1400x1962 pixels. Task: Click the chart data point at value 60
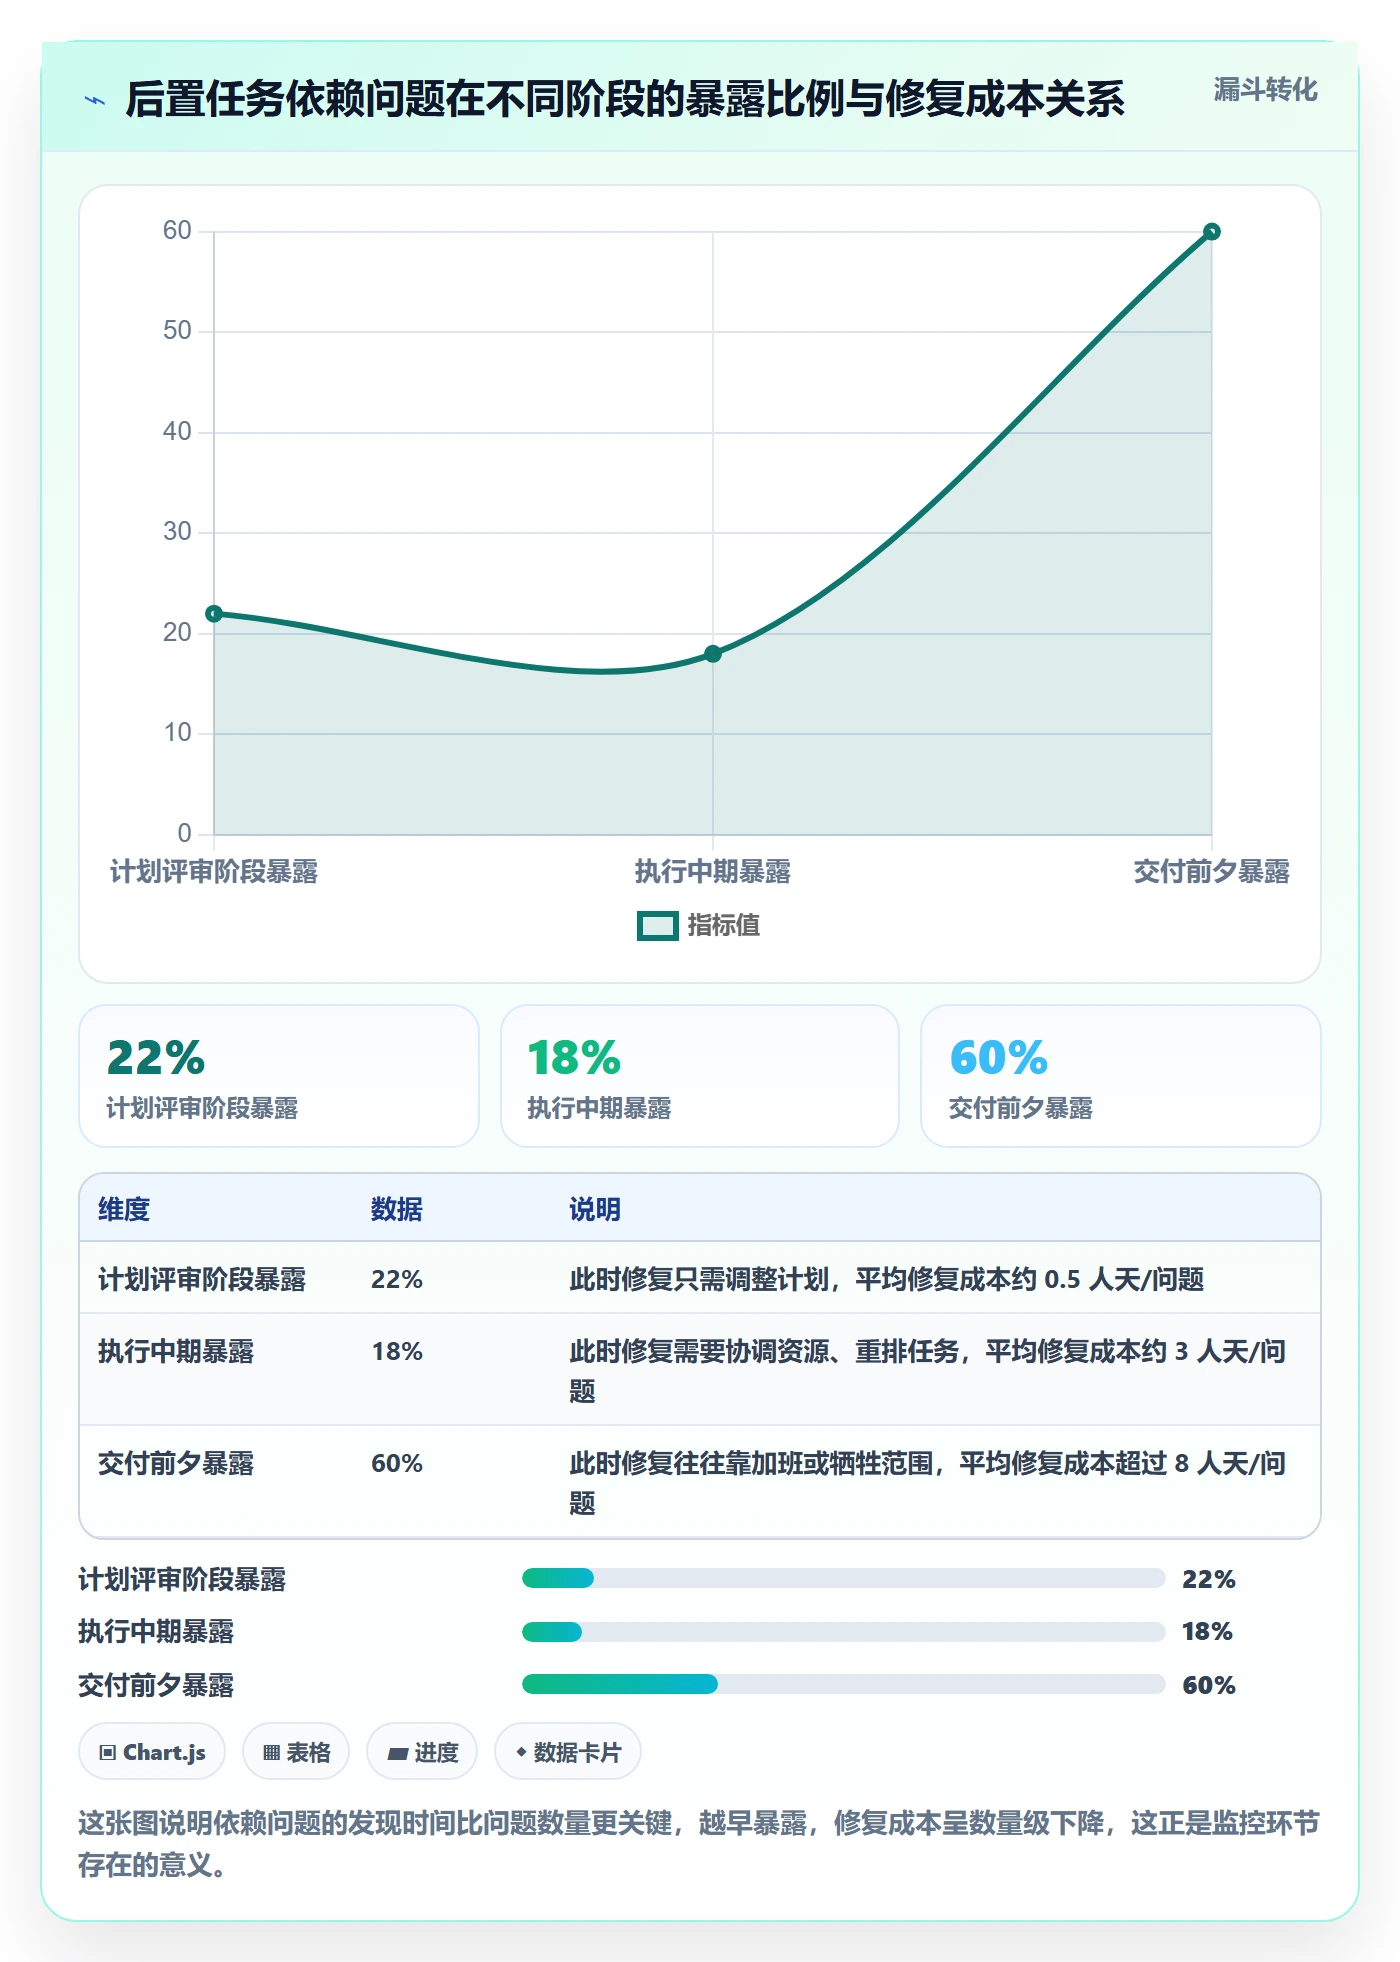tap(1211, 232)
